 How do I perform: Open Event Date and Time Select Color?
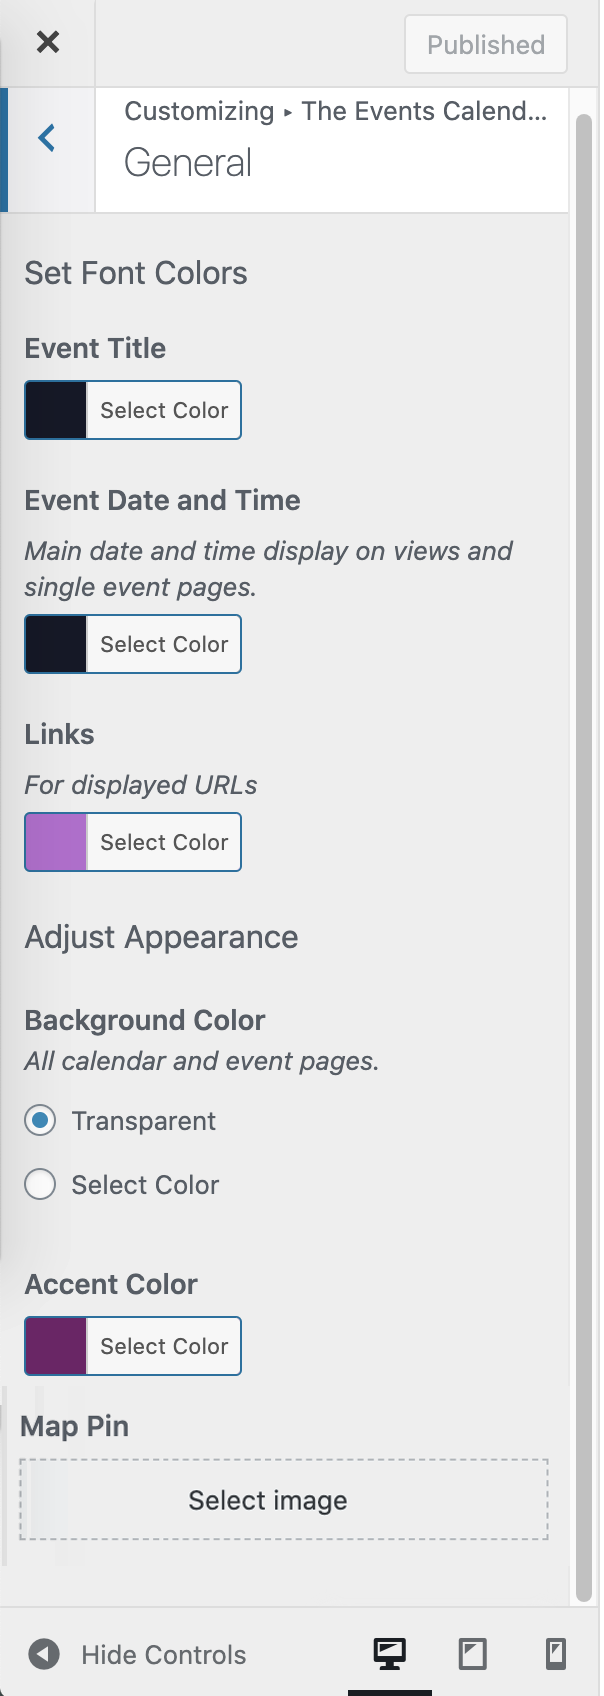click(x=164, y=644)
